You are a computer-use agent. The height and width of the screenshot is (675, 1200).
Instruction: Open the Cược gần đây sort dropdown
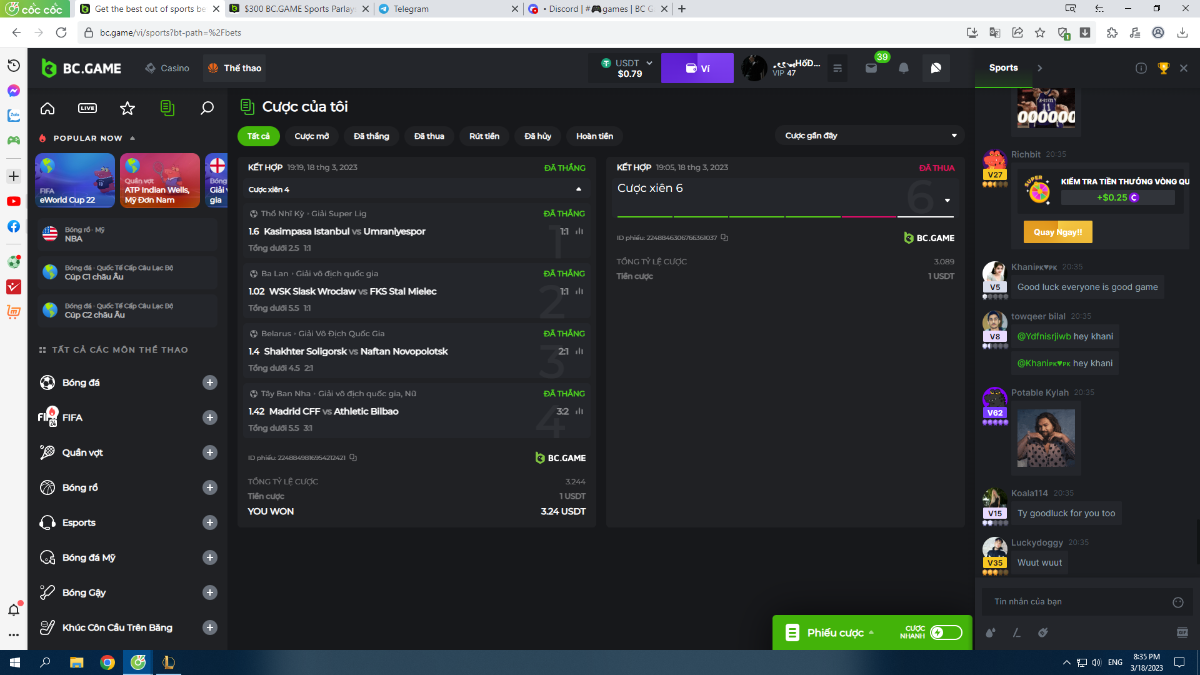pyautogui.click(x=869, y=135)
